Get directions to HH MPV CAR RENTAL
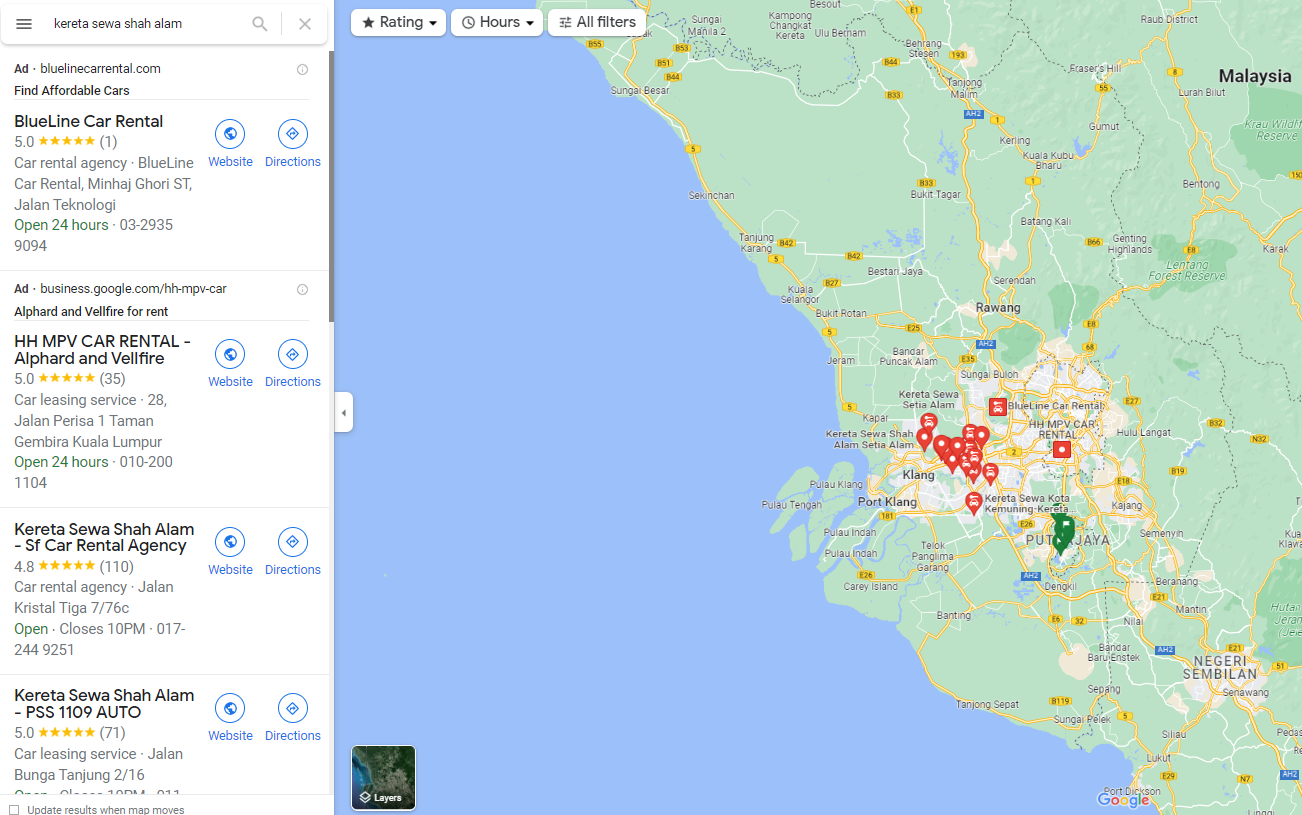This screenshot has width=1302, height=815. pos(292,354)
